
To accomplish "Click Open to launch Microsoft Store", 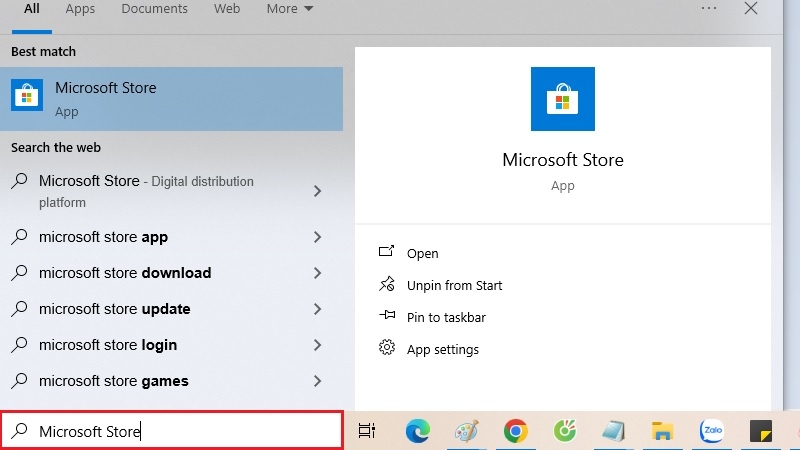I will pyautogui.click(x=422, y=254).
